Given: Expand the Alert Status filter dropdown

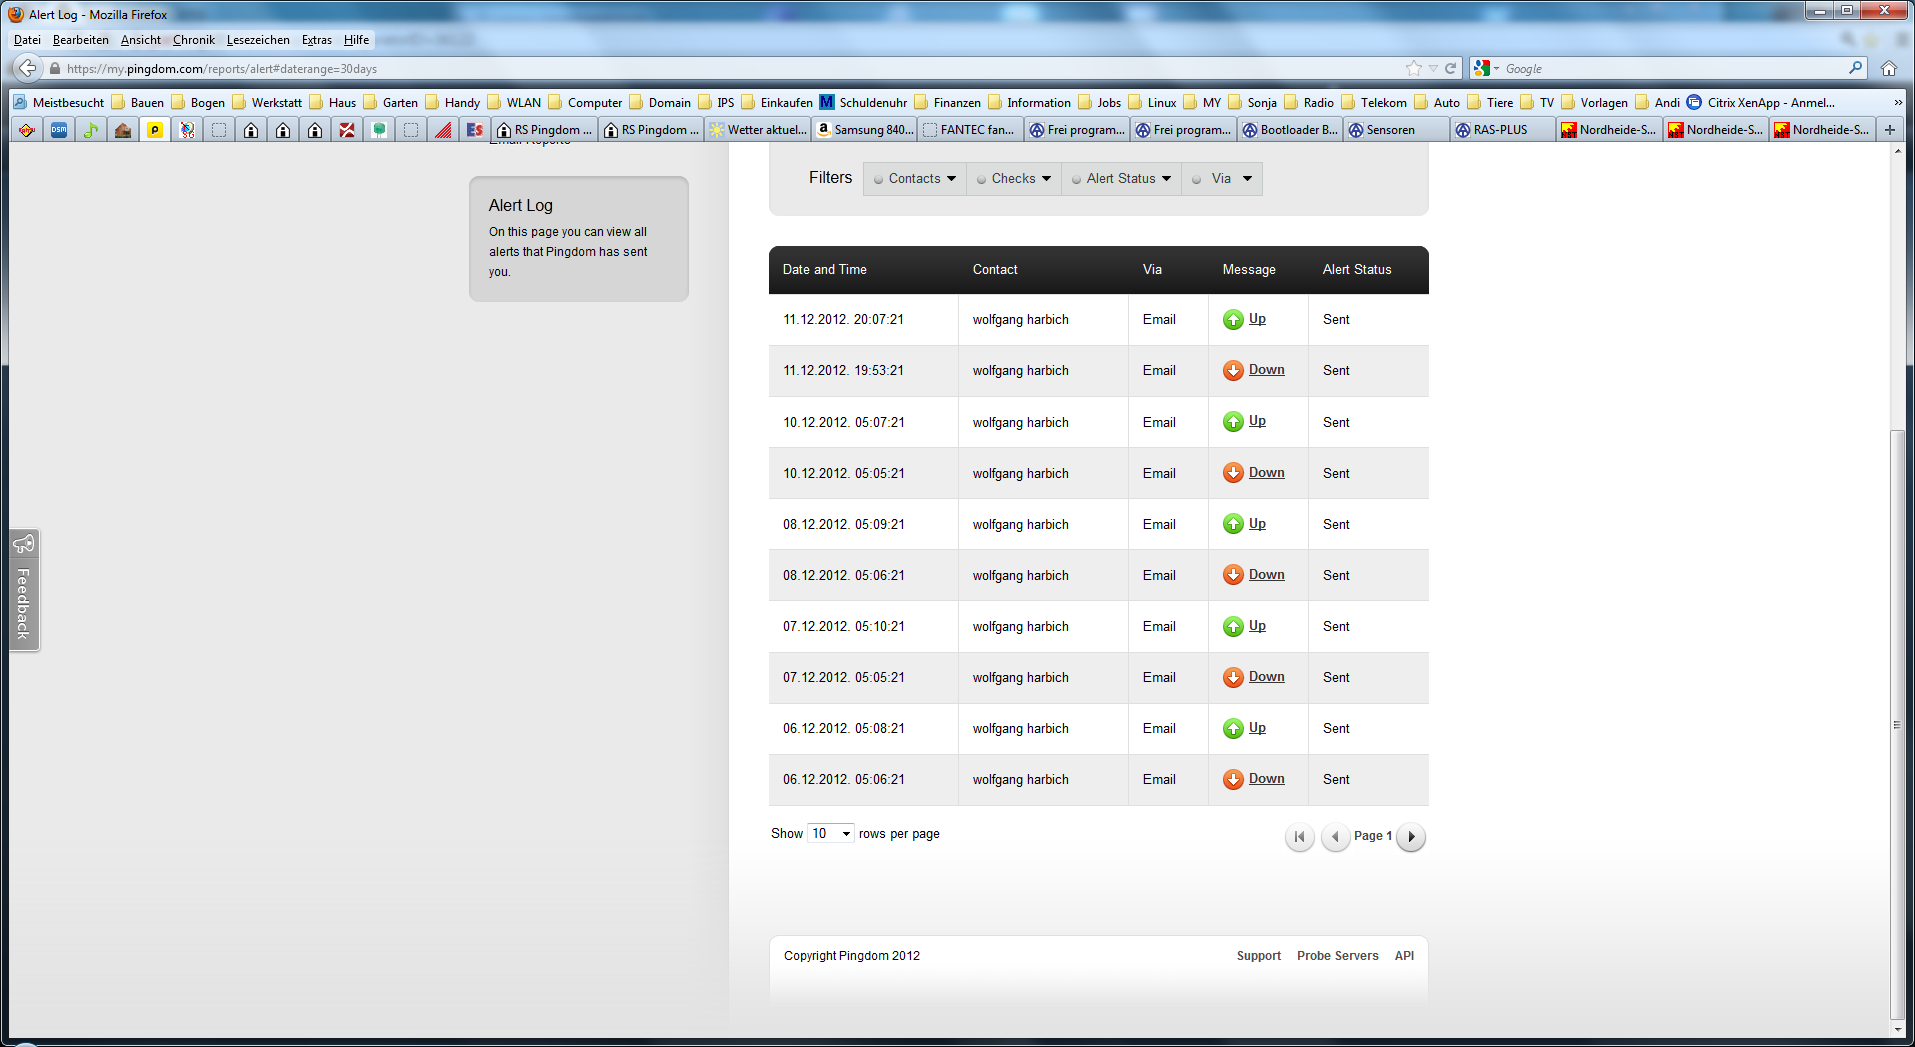Looking at the screenshot, I should click(x=1121, y=179).
